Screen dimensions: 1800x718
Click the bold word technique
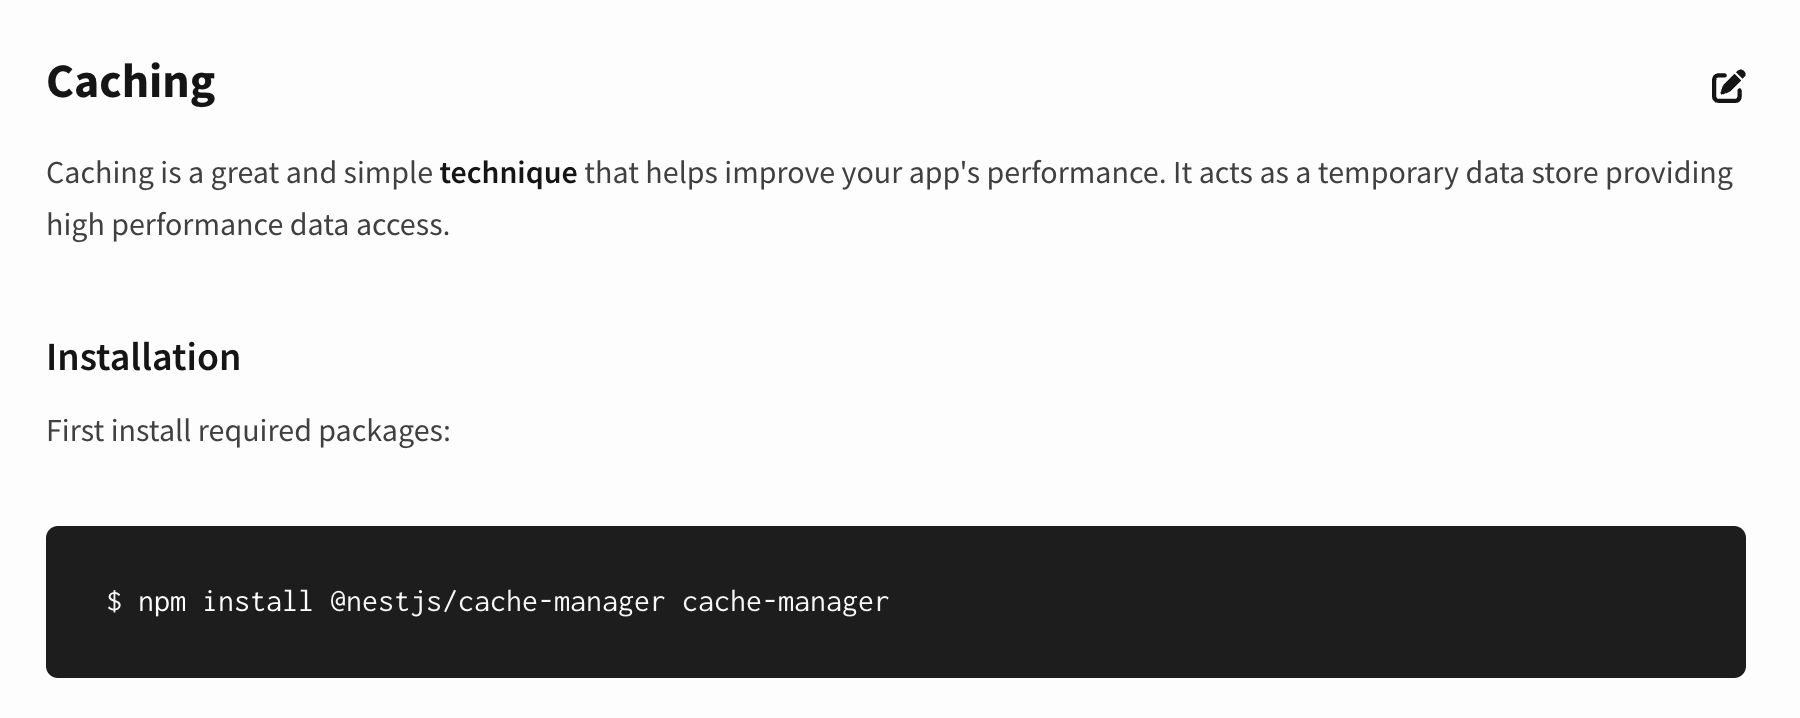point(508,172)
